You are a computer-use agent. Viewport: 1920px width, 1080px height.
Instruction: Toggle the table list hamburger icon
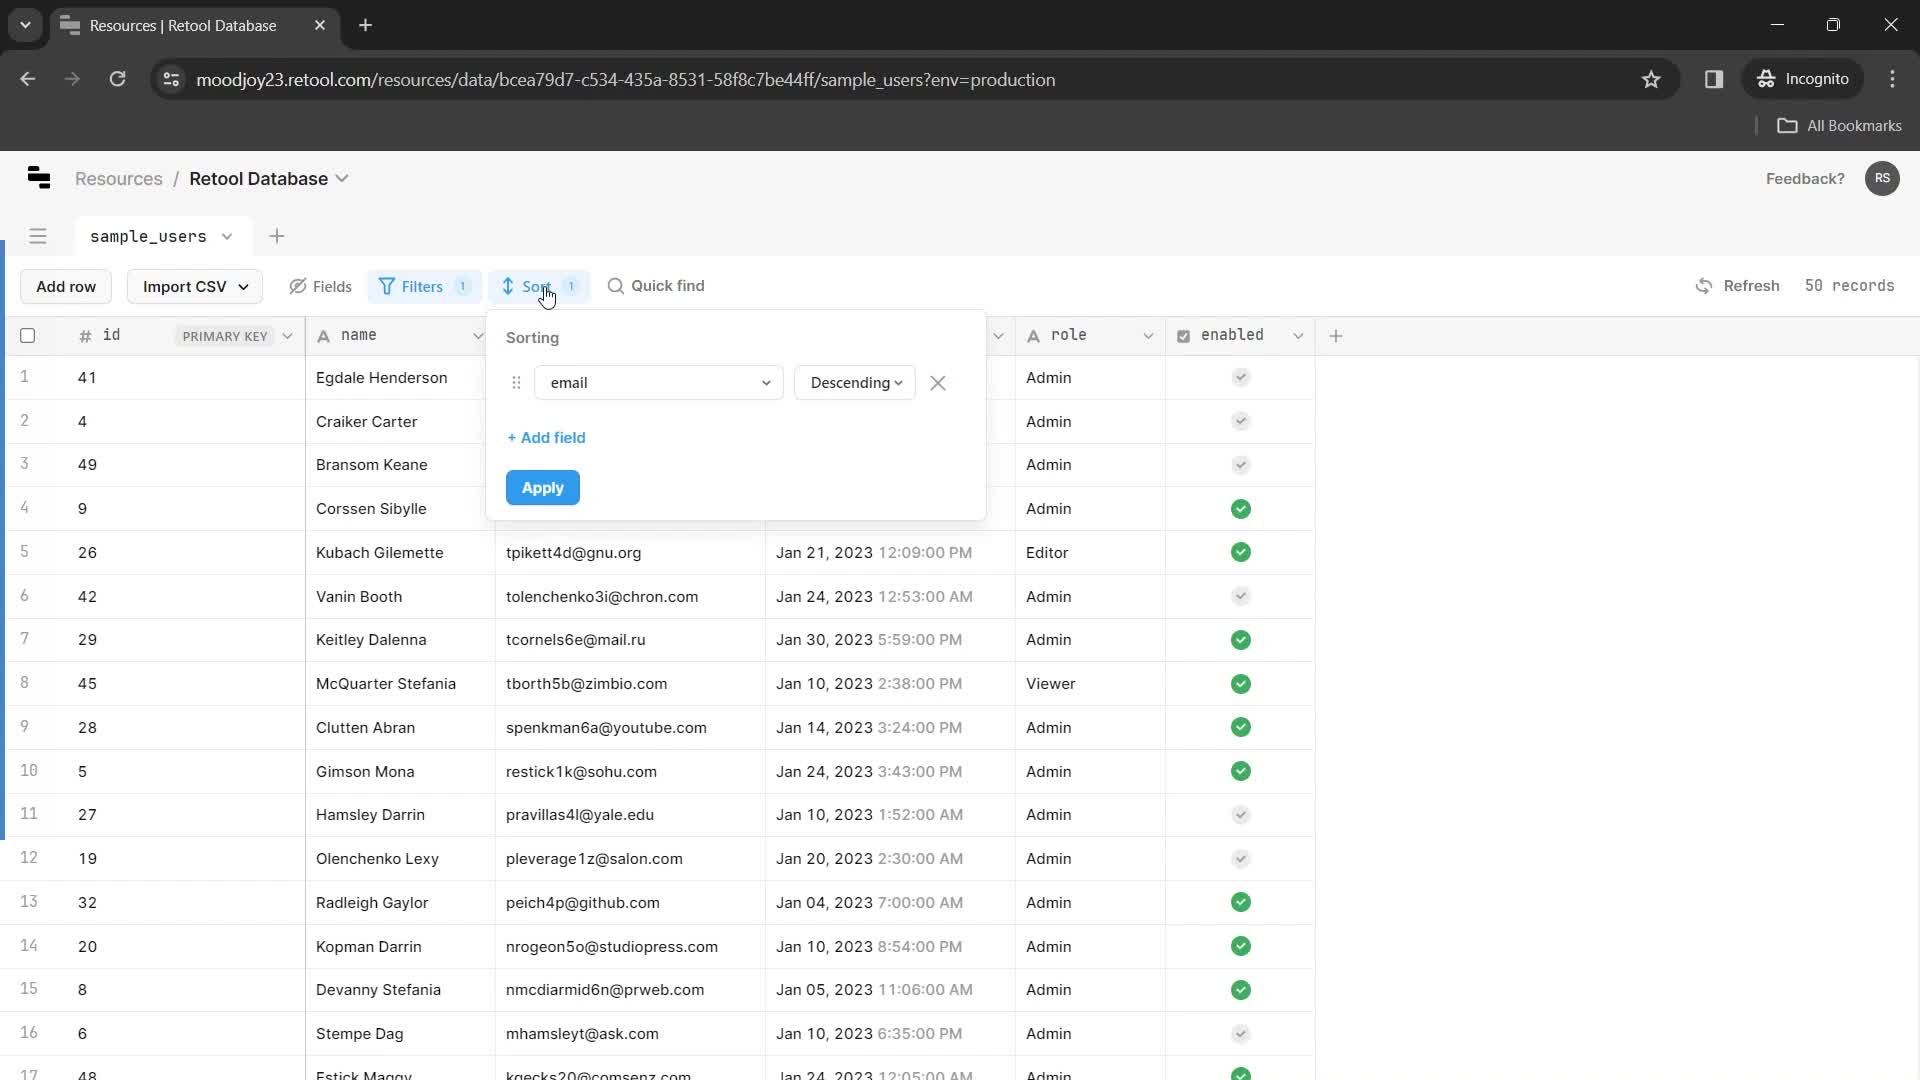click(x=38, y=236)
